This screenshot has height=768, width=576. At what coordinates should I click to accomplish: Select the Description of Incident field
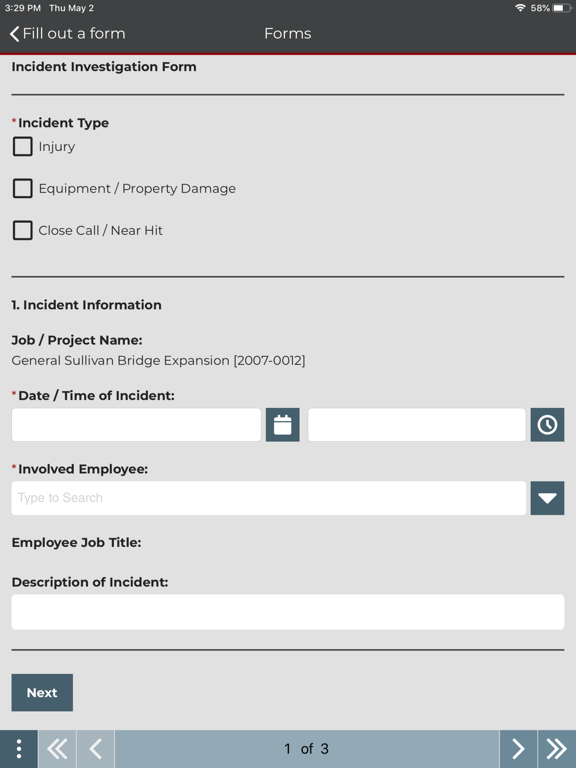click(x=288, y=612)
